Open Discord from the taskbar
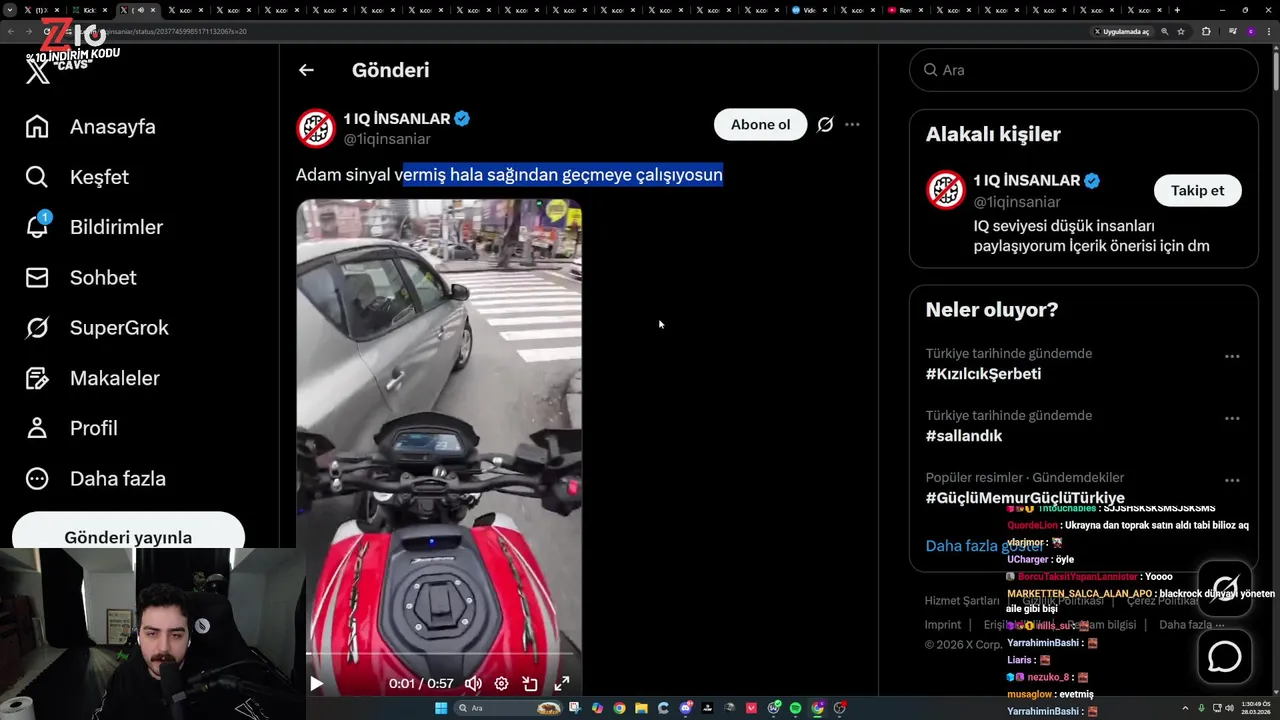The width and height of the screenshot is (1280, 720). [x=686, y=708]
